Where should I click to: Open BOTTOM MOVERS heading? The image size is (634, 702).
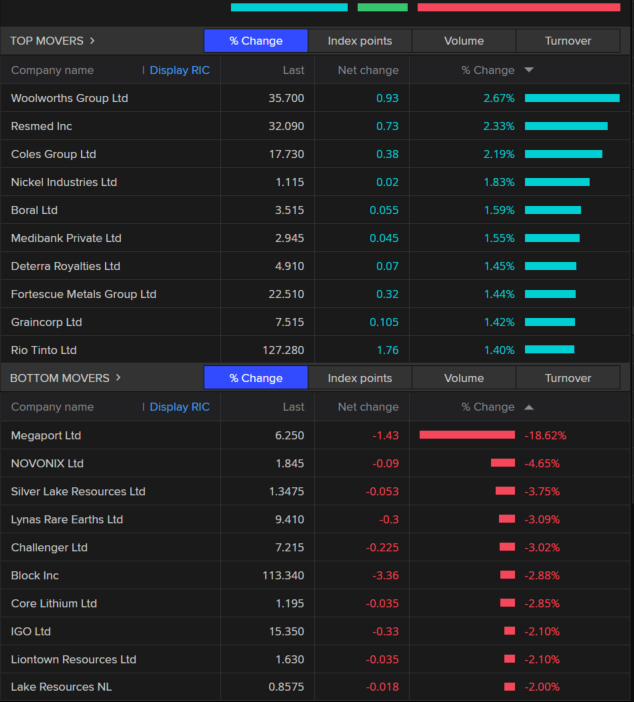pos(60,378)
